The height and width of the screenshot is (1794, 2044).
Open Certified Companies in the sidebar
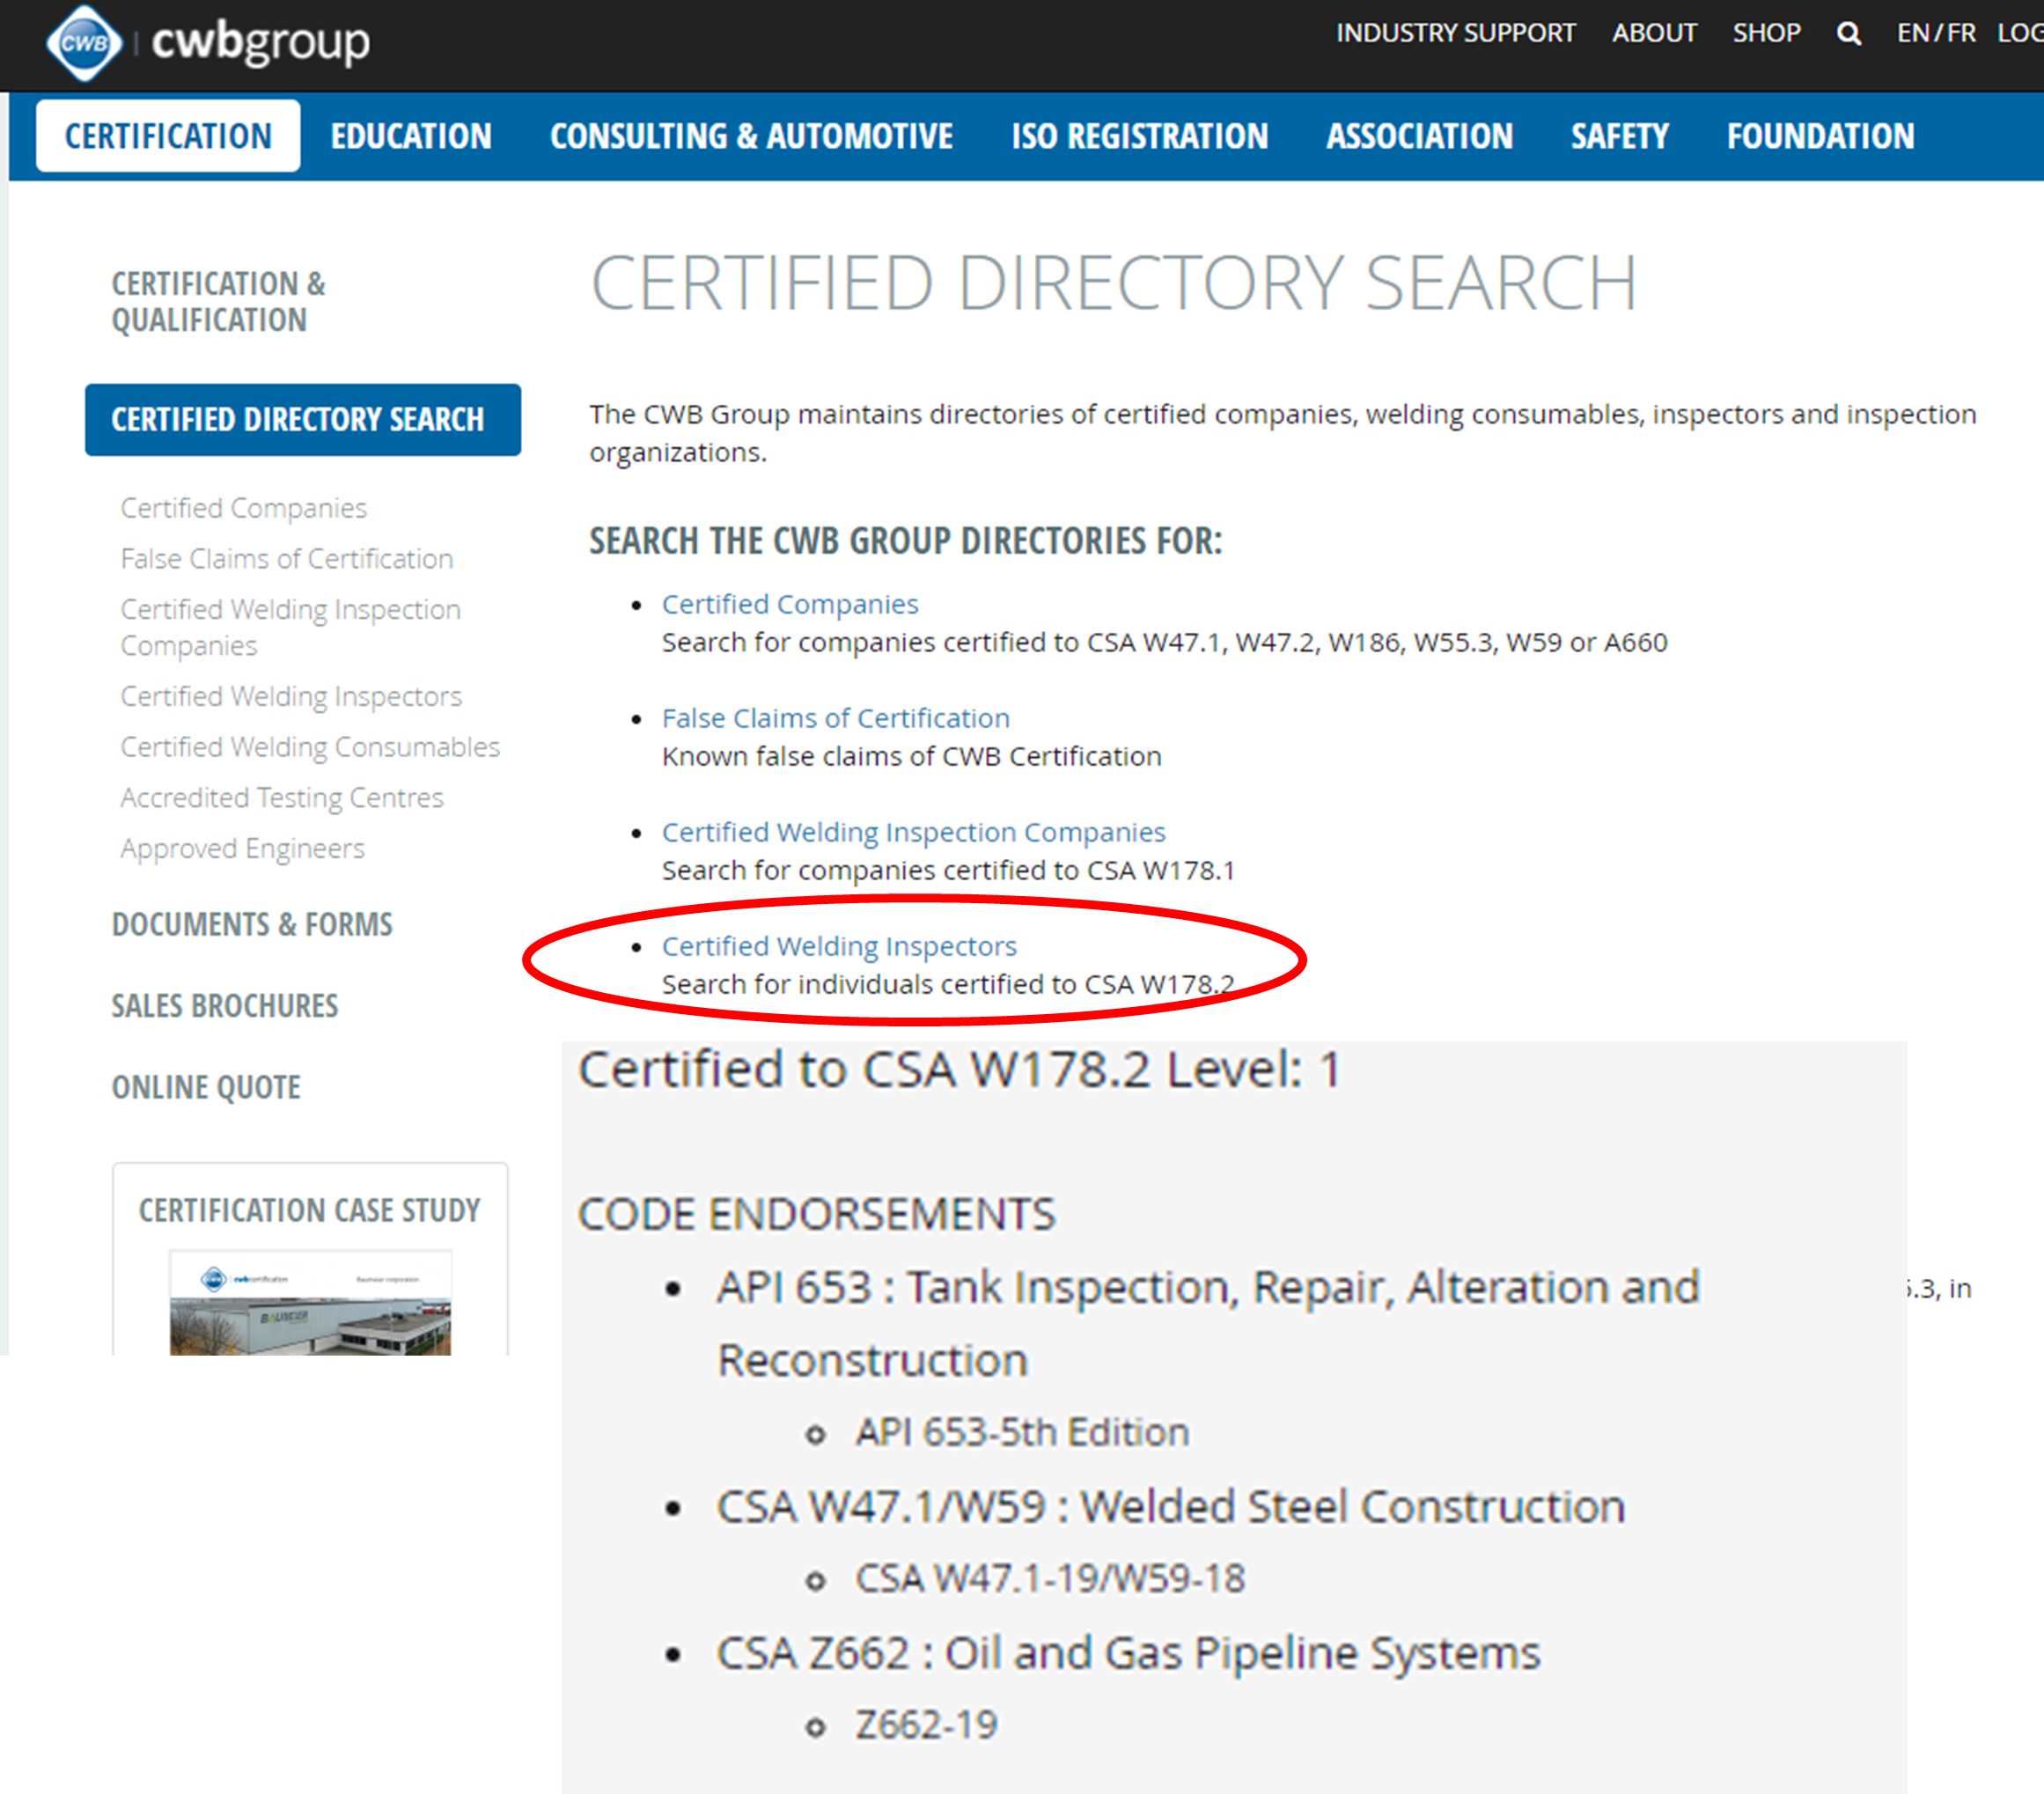click(244, 508)
